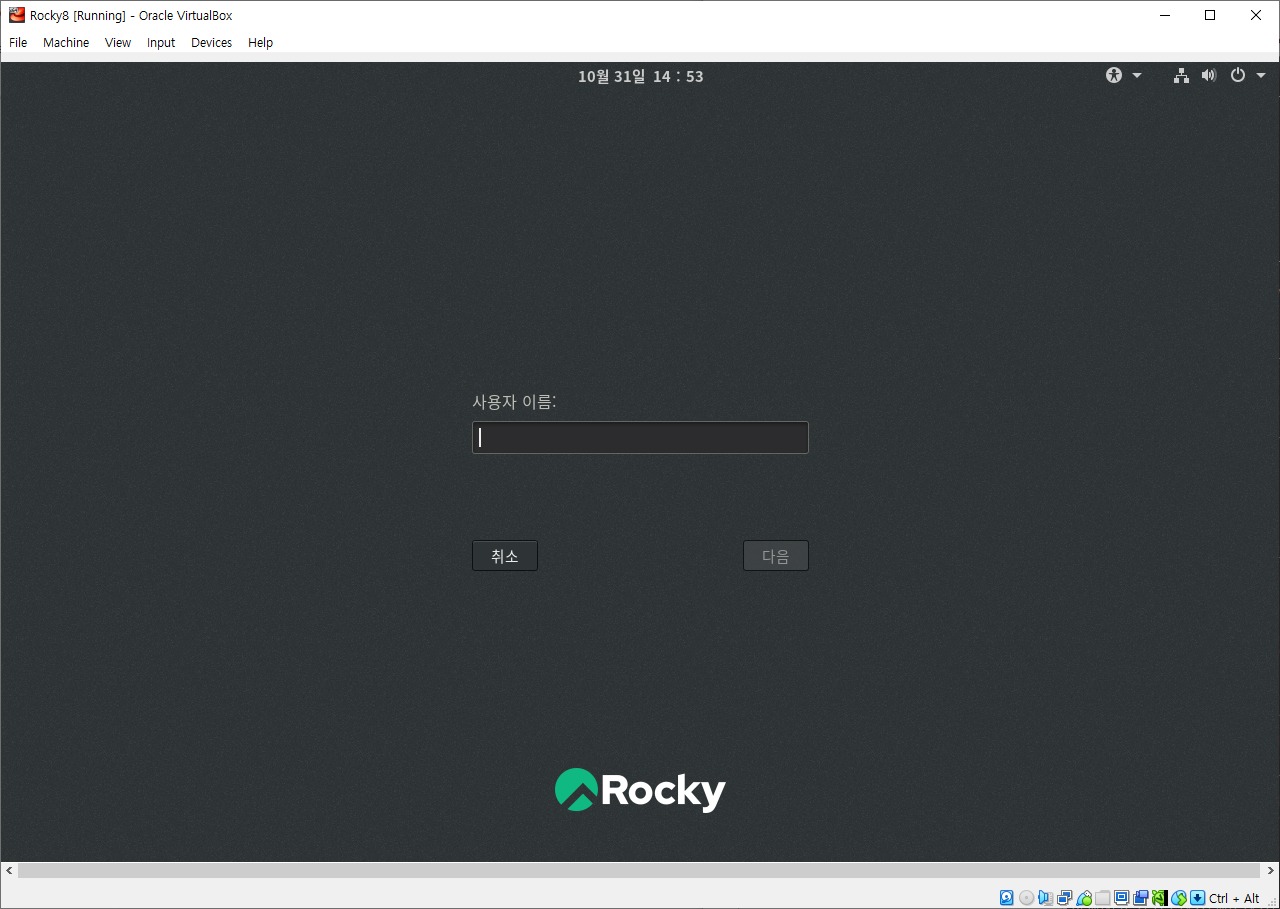The height and width of the screenshot is (909, 1280).
Task: Open the date and time display
Action: click(x=640, y=76)
